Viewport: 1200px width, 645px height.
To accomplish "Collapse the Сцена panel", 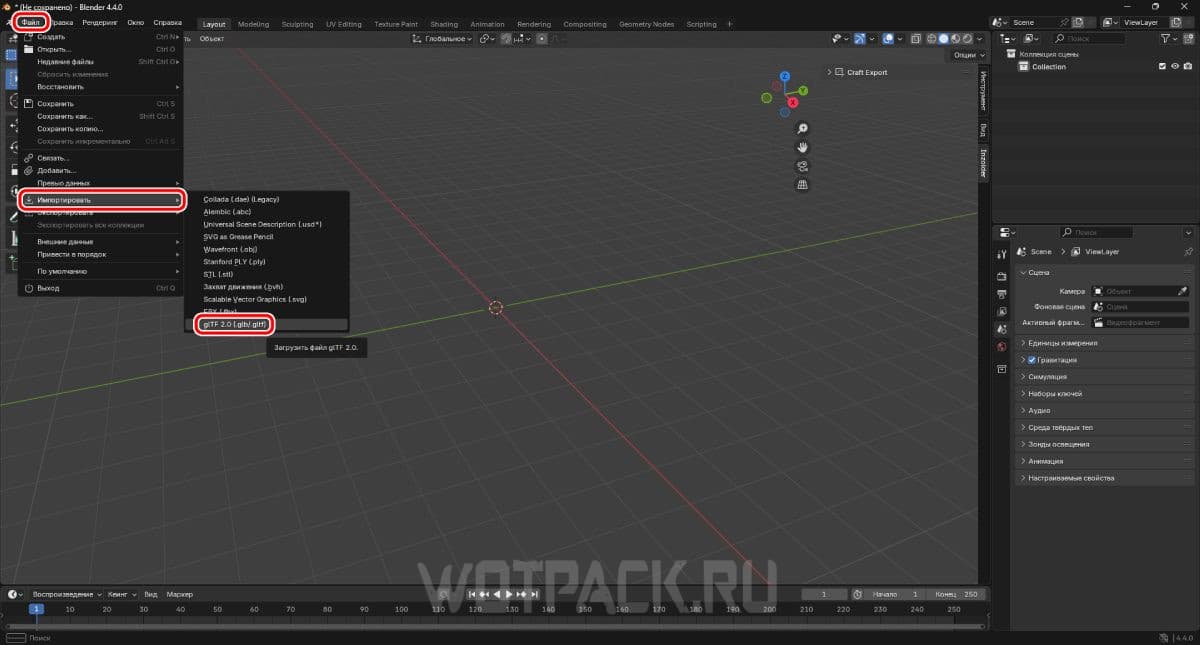I will (x=1105, y=272).
